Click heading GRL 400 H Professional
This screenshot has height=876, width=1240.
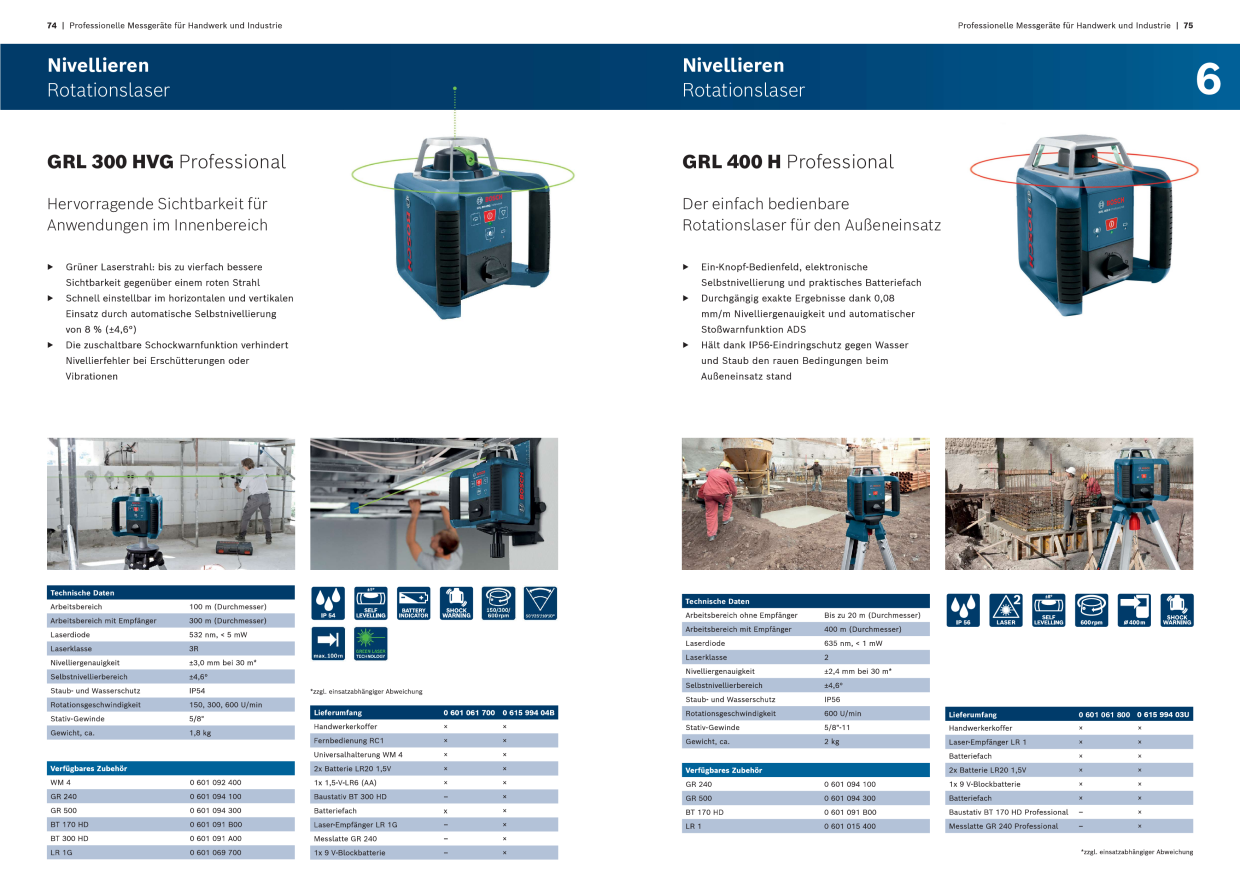coord(788,162)
